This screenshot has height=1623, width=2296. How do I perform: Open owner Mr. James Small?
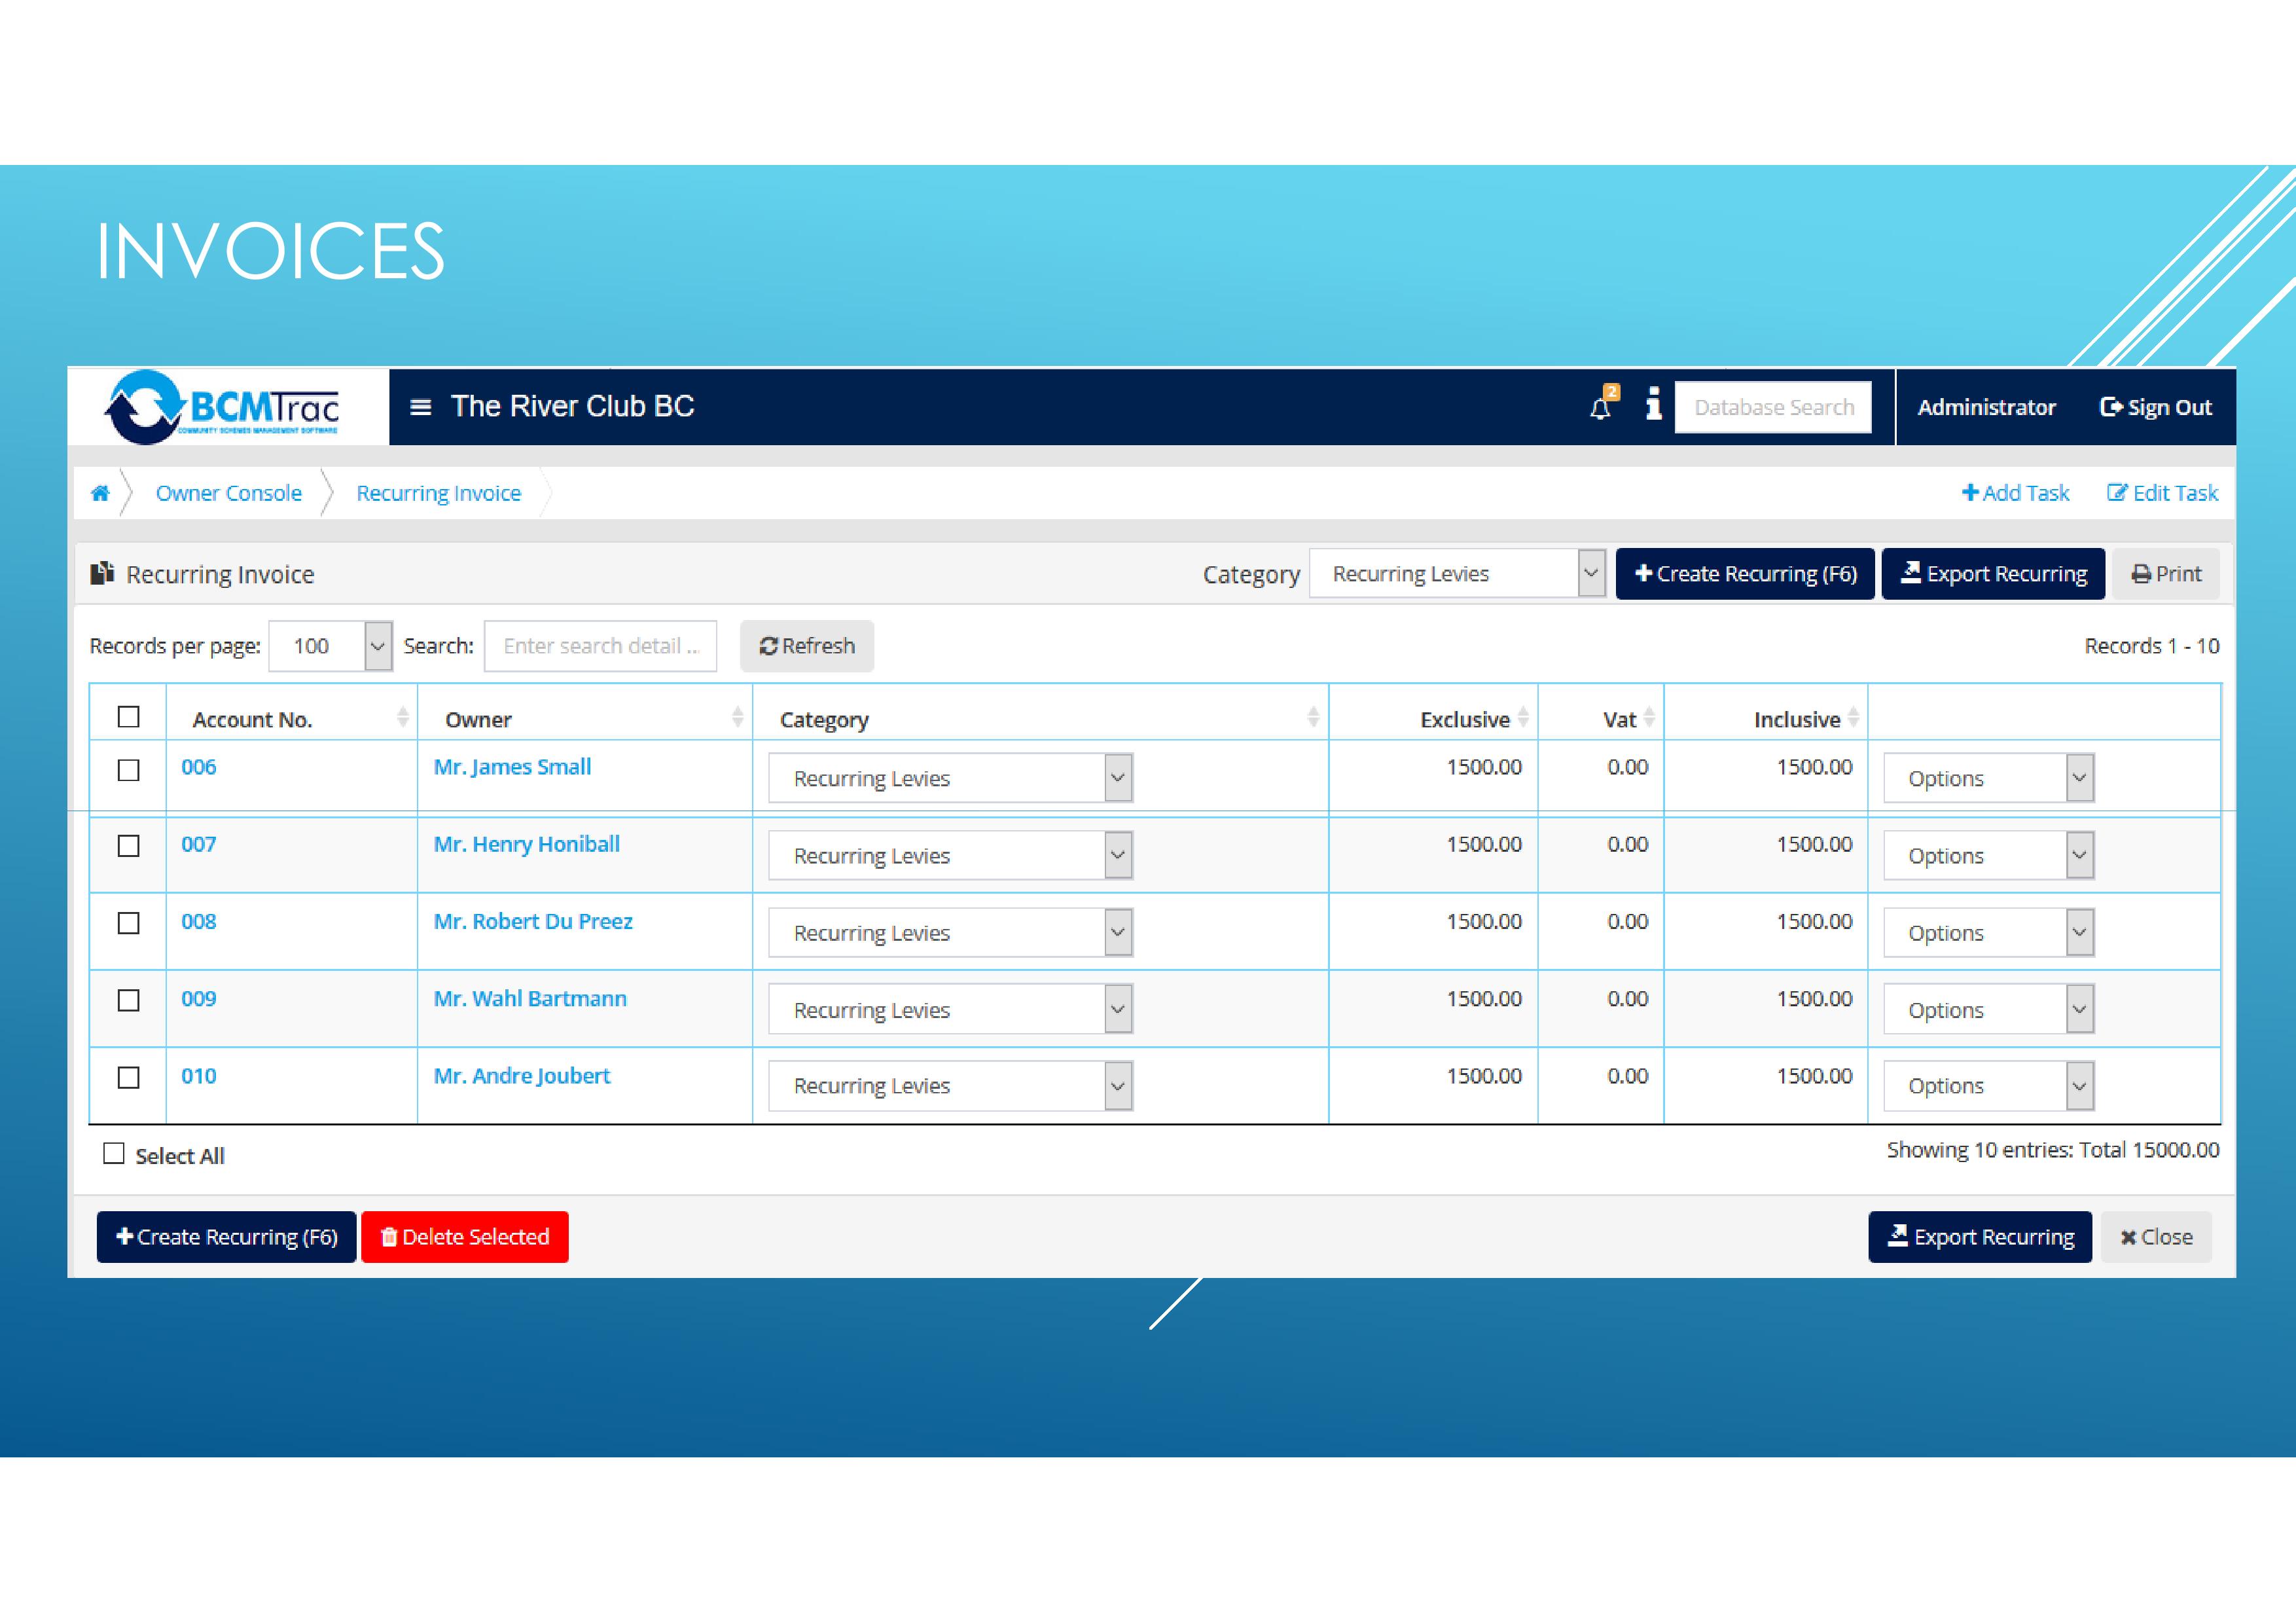click(x=512, y=767)
